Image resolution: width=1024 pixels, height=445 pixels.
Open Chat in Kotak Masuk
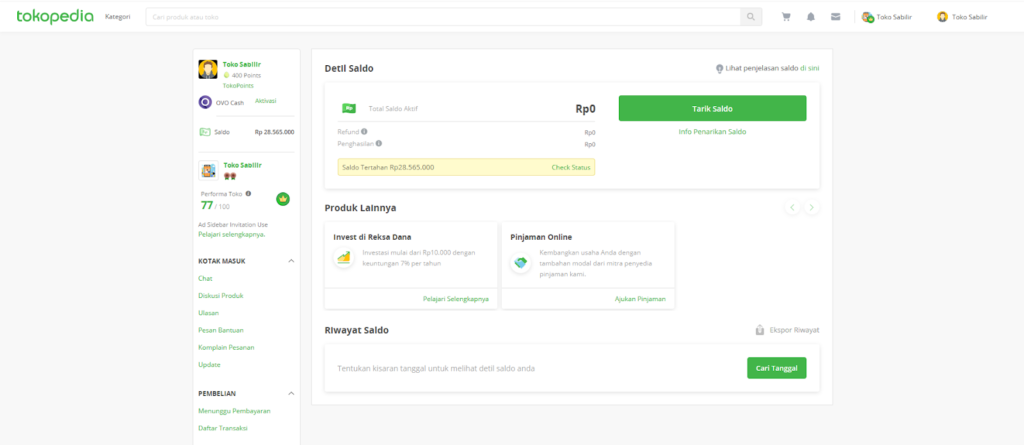point(205,278)
